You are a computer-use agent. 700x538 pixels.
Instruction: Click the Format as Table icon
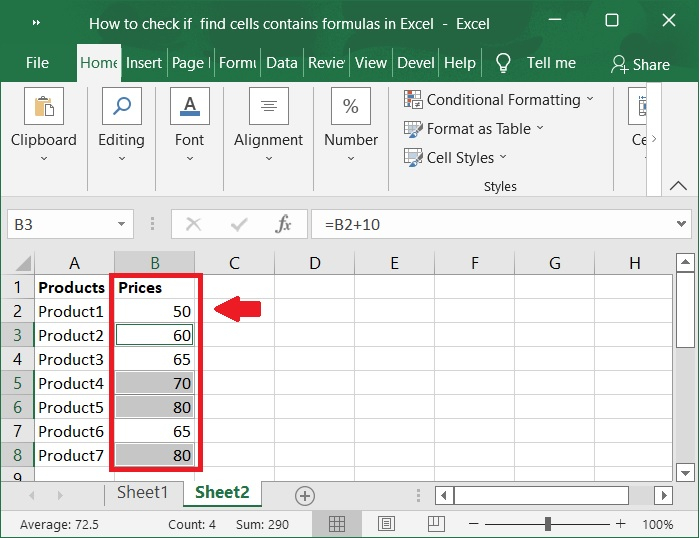point(413,129)
